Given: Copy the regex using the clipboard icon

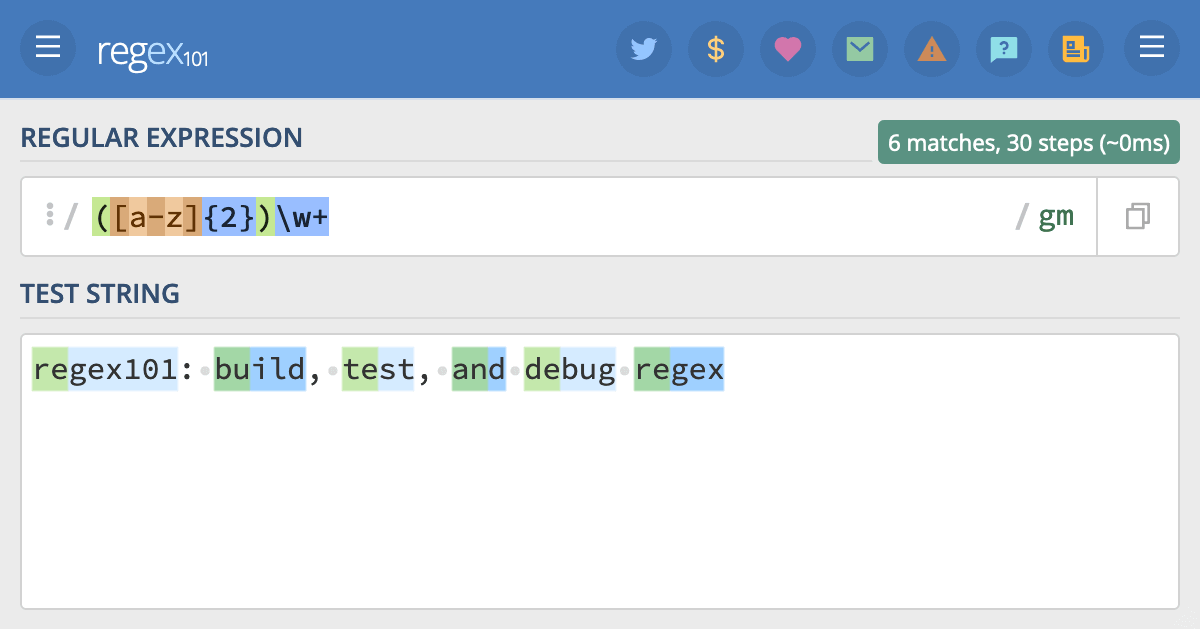Looking at the screenshot, I should (x=1138, y=216).
